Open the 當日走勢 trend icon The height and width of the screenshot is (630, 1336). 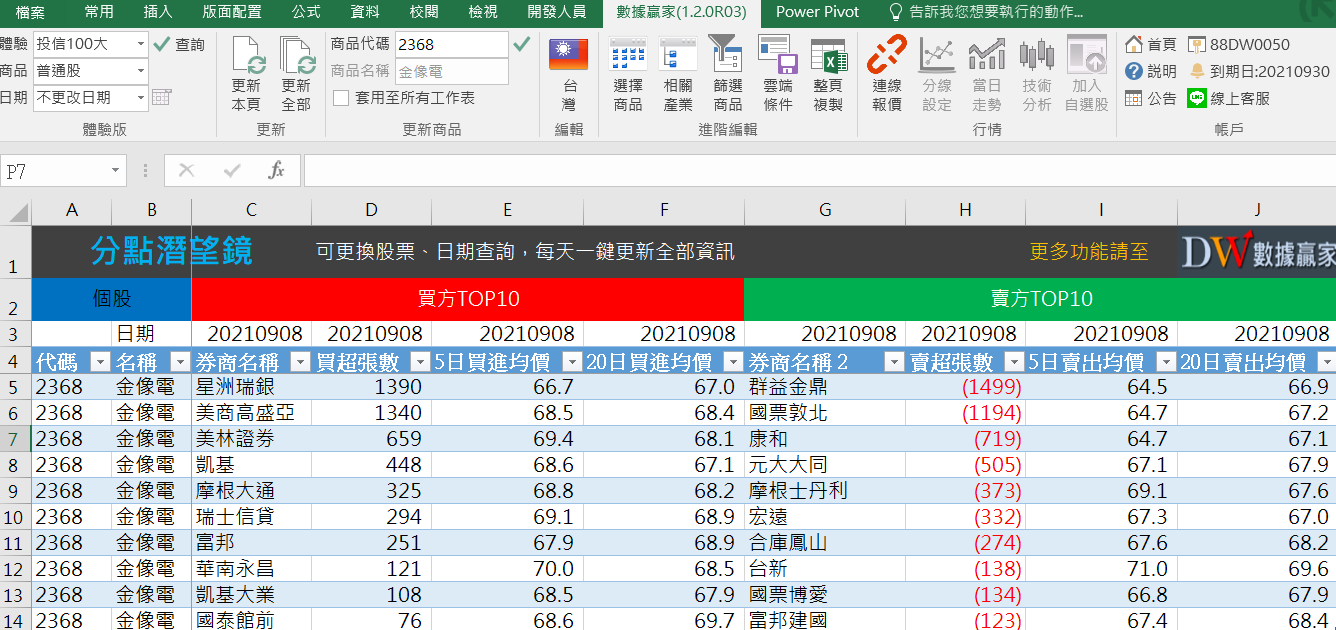click(987, 54)
